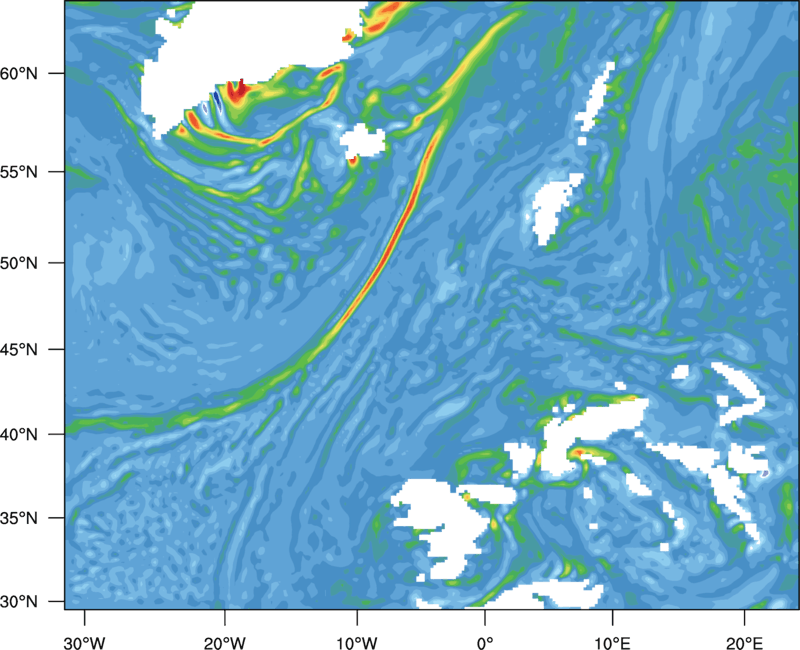This screenshot has width=800, height=650.
Task: Click the 20°E longitude label
Action: tap(744, 643)
